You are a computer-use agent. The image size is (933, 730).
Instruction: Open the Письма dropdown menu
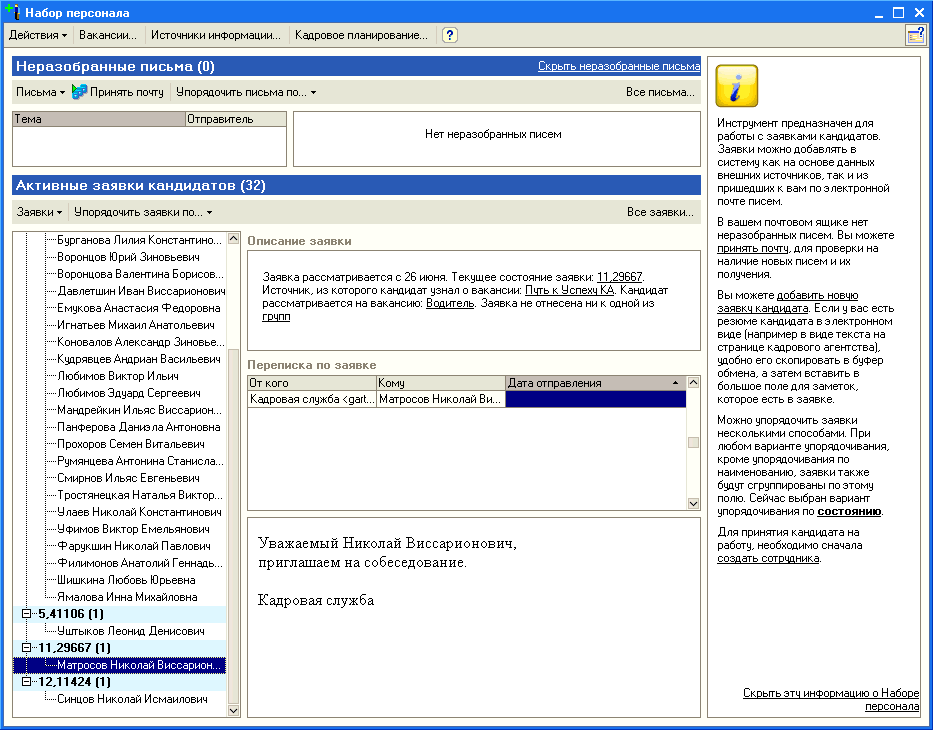point(40,92)
